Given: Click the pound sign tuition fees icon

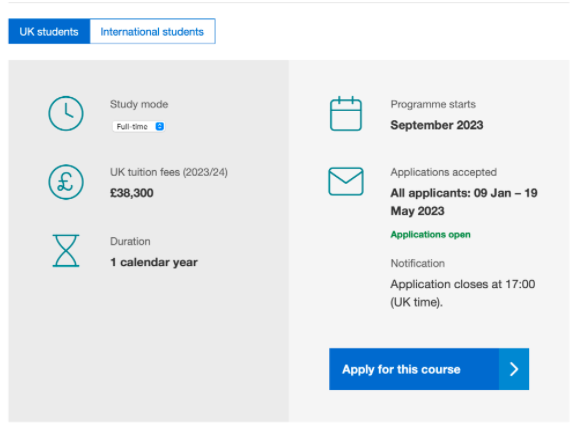Looking at the screenshot, I should [66, 182].
